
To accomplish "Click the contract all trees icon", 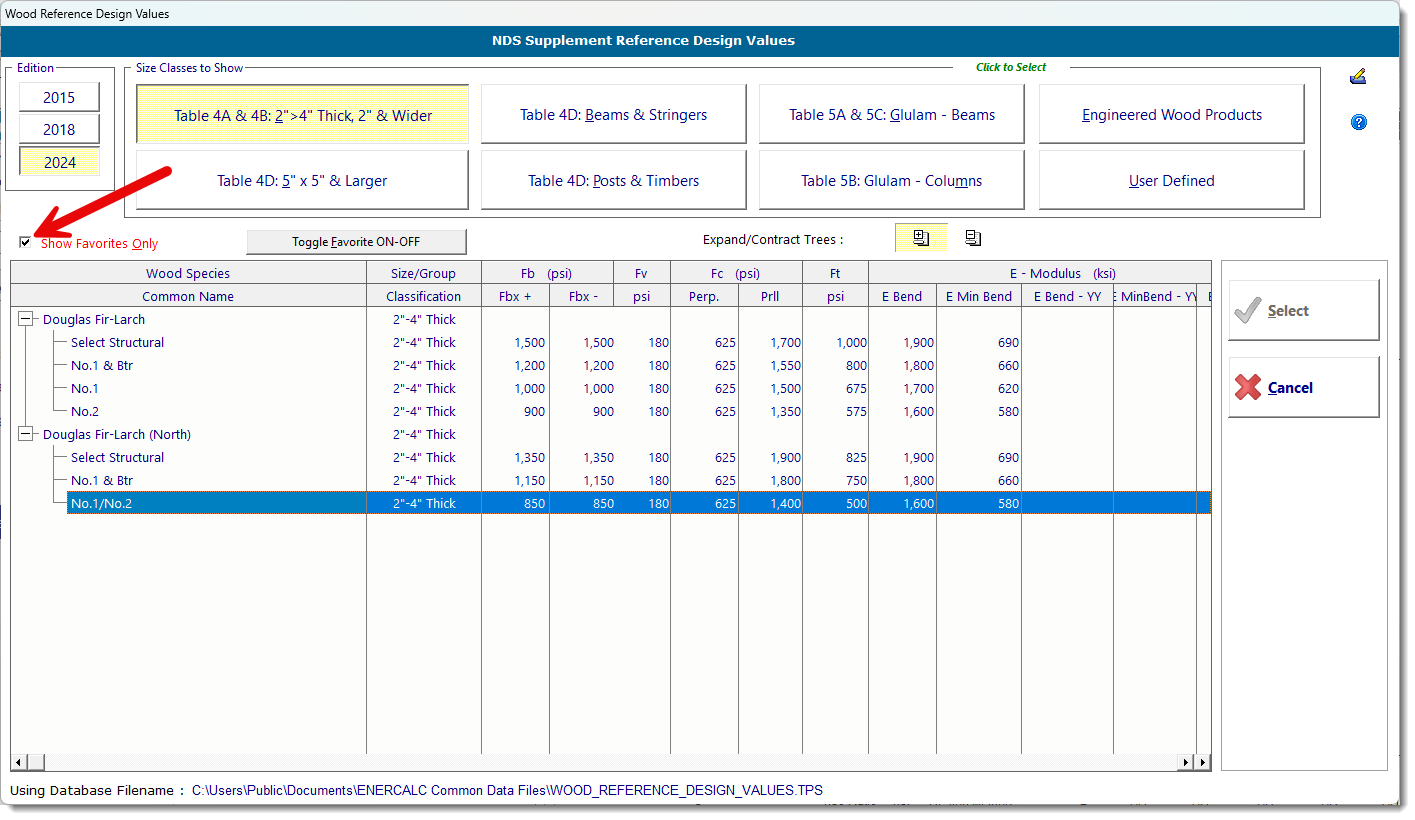I will (973, 238).
